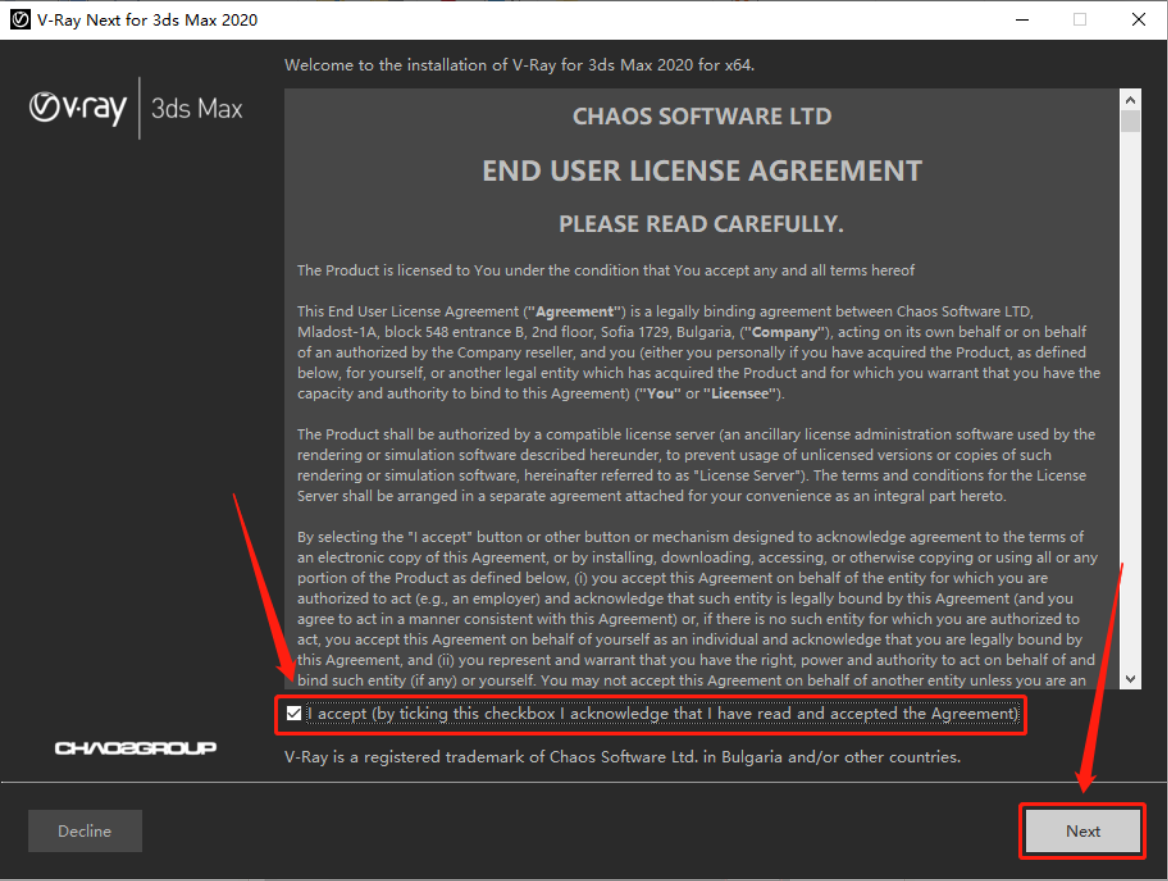The width and height of the screenshot is (1168, 881).
Task: Click the V-Ray icon in the title bar
Action: tap(19, 20)
